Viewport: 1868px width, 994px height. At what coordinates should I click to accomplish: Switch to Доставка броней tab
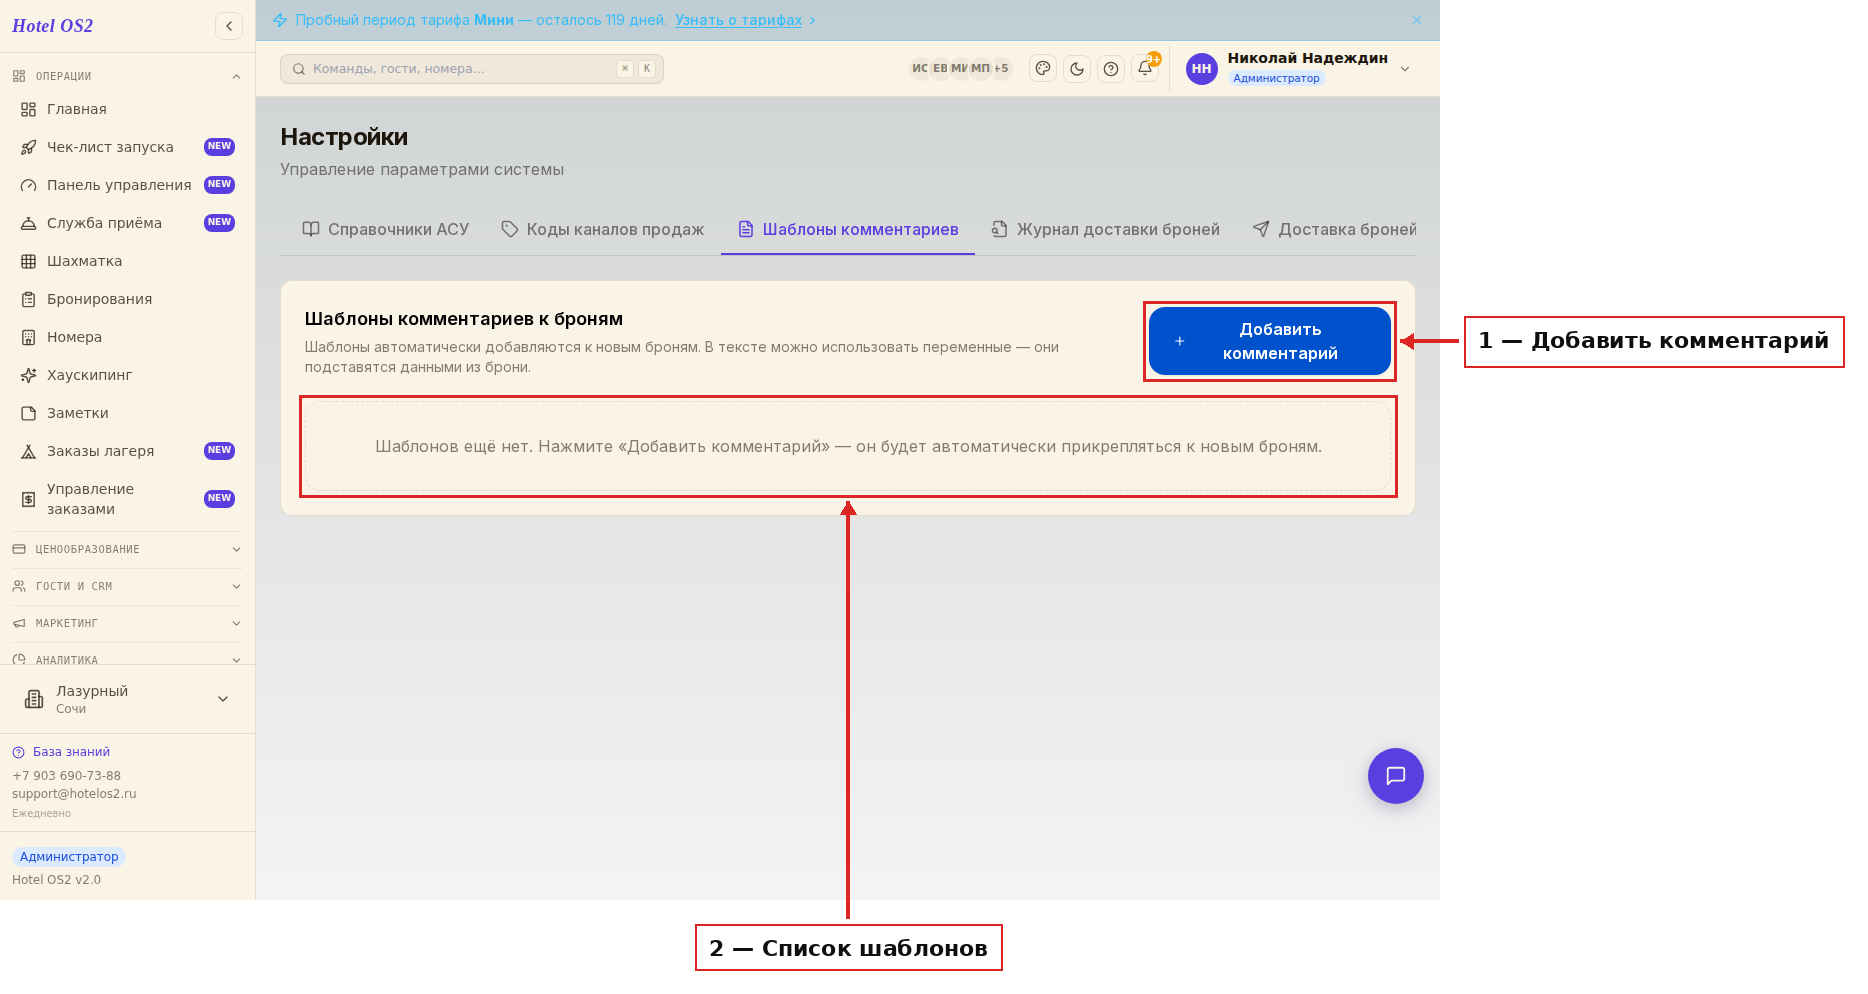coord(1335,230)
